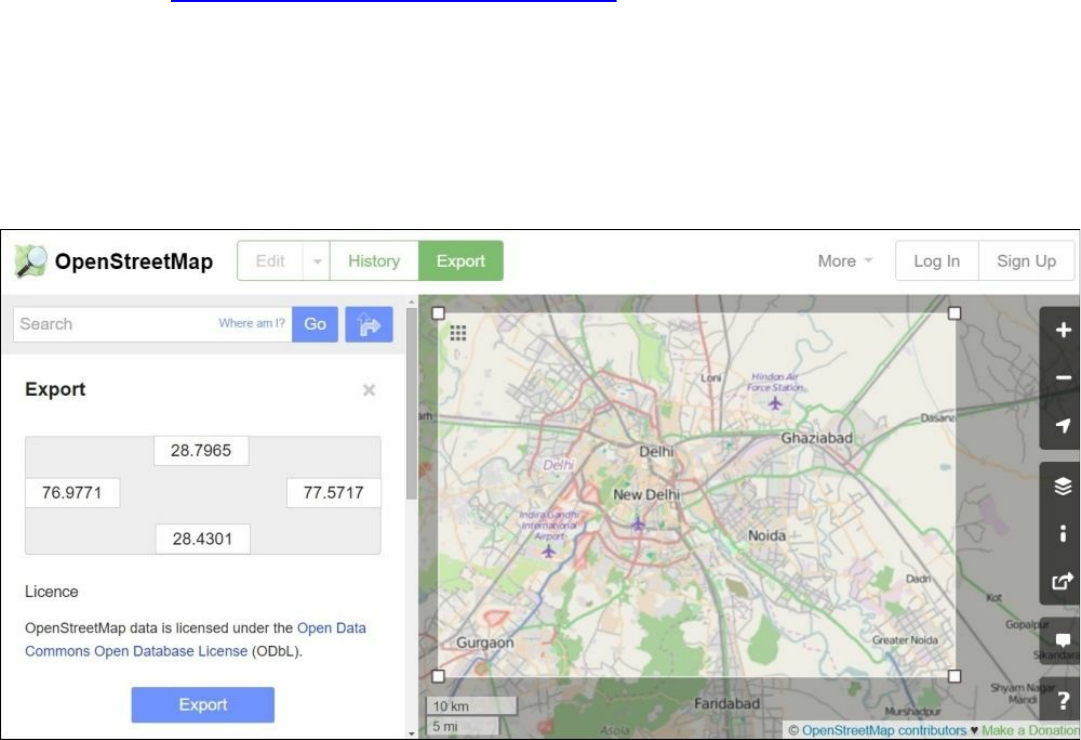This screenshot has width=1081, height=740.
Task: Click the sidebar vertical scrollbar thumb
Action: pos(412,403)
